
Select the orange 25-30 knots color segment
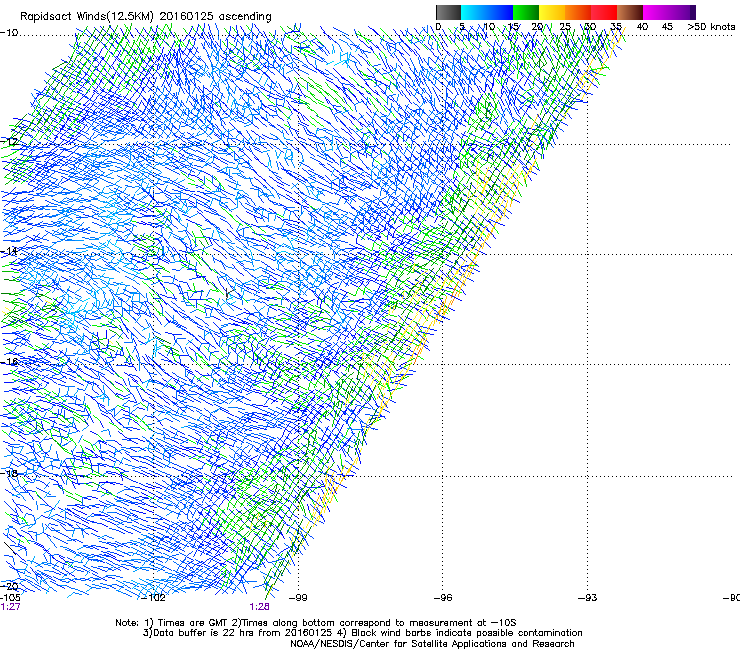pos(578,12)
